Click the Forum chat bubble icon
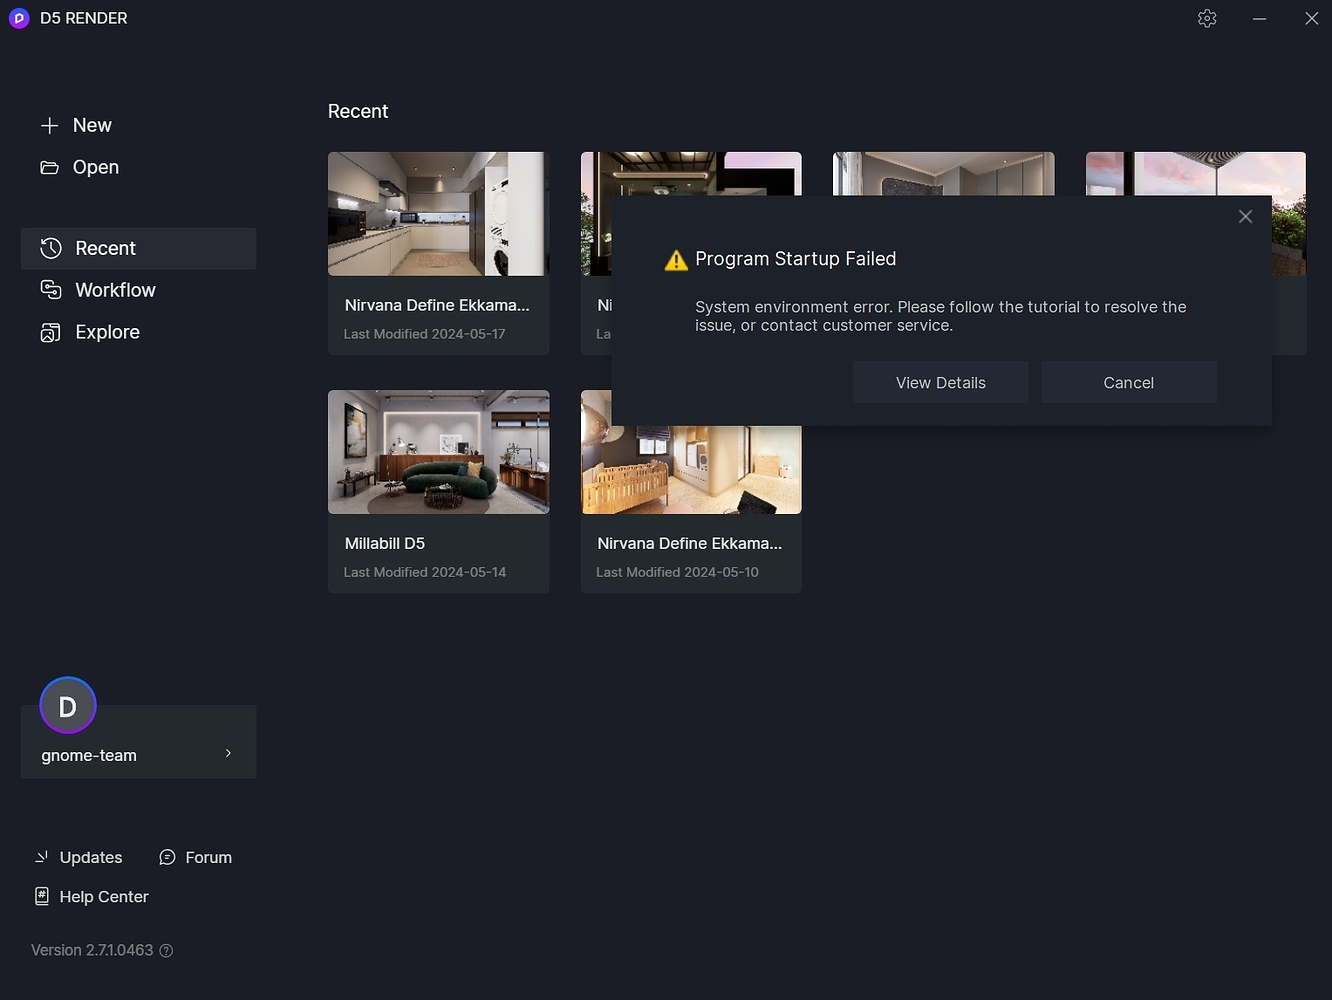This screenshot has height=1000, width=1332. pyautogui.click(x=167, y=857)
